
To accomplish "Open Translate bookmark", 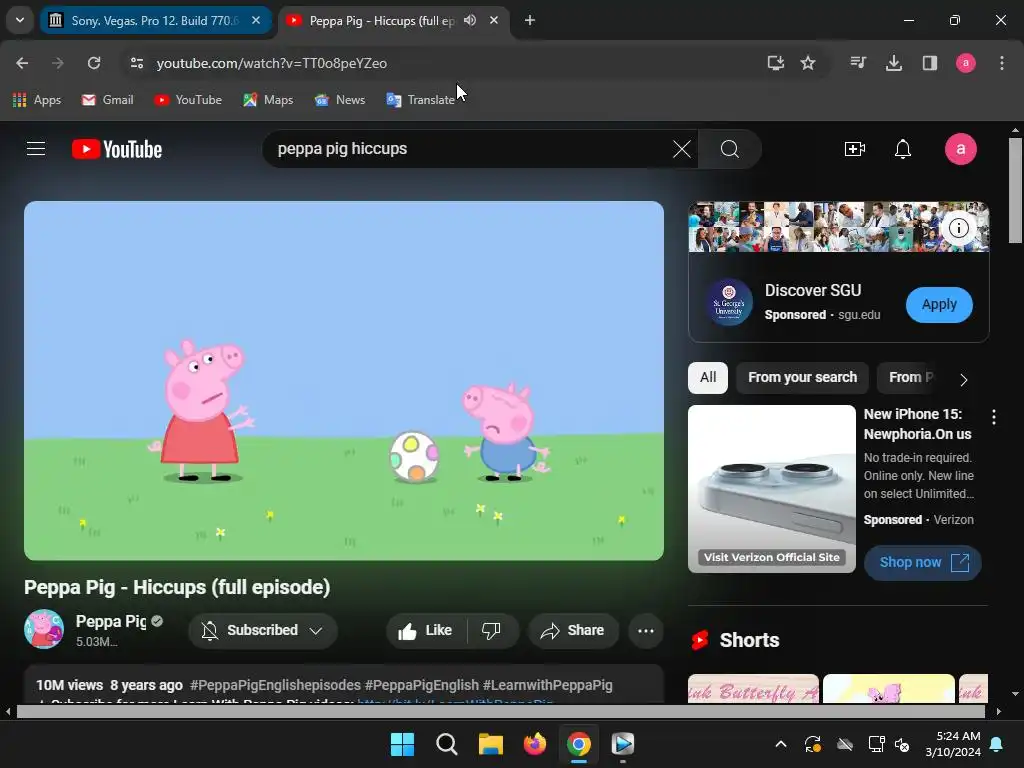I will (421, 100).
